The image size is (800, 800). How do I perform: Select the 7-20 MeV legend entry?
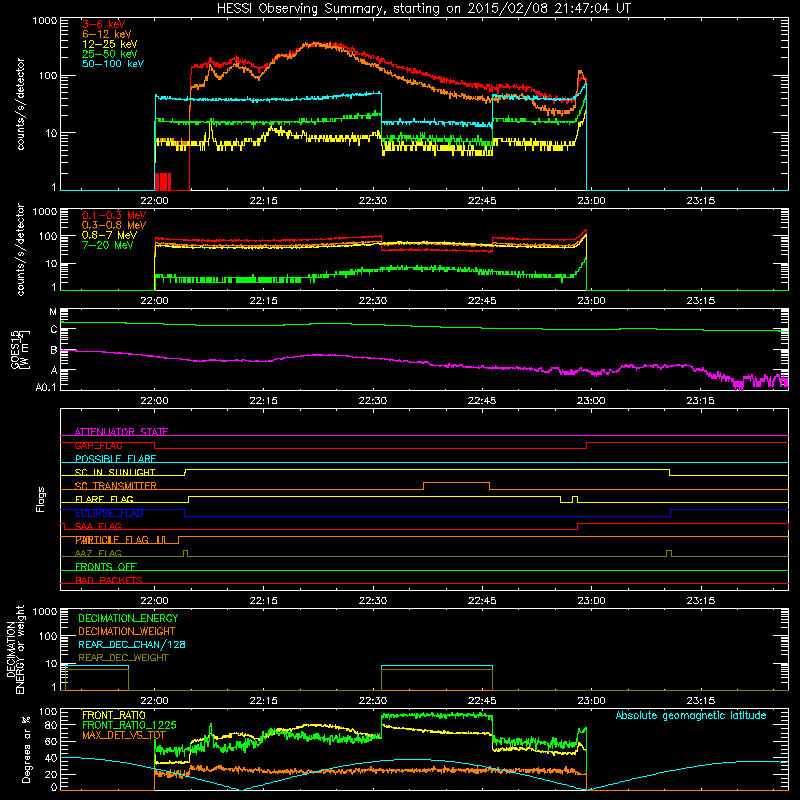coord(107,245)
